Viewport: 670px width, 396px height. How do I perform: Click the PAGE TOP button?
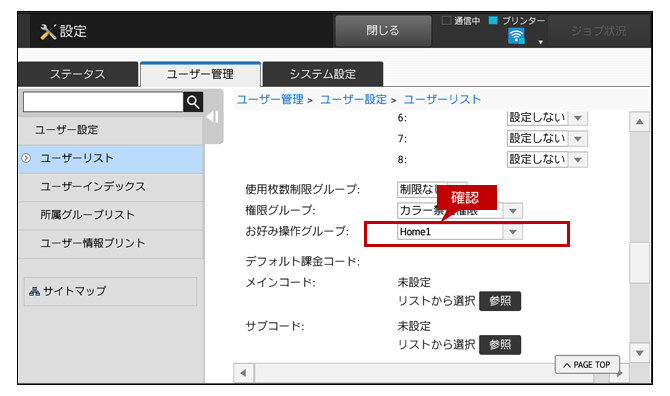(x=587, y=365)
